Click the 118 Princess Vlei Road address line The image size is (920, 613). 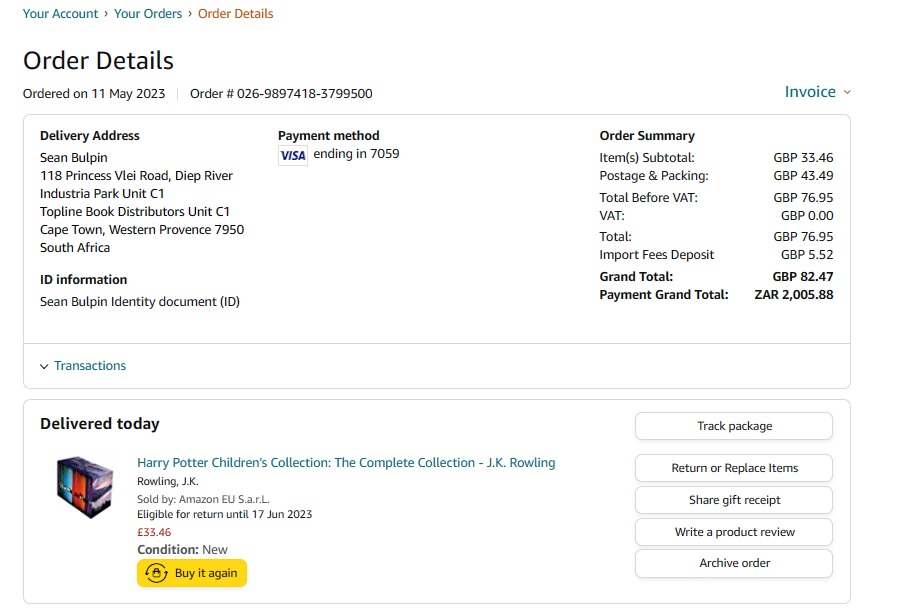tap(136, 176)
